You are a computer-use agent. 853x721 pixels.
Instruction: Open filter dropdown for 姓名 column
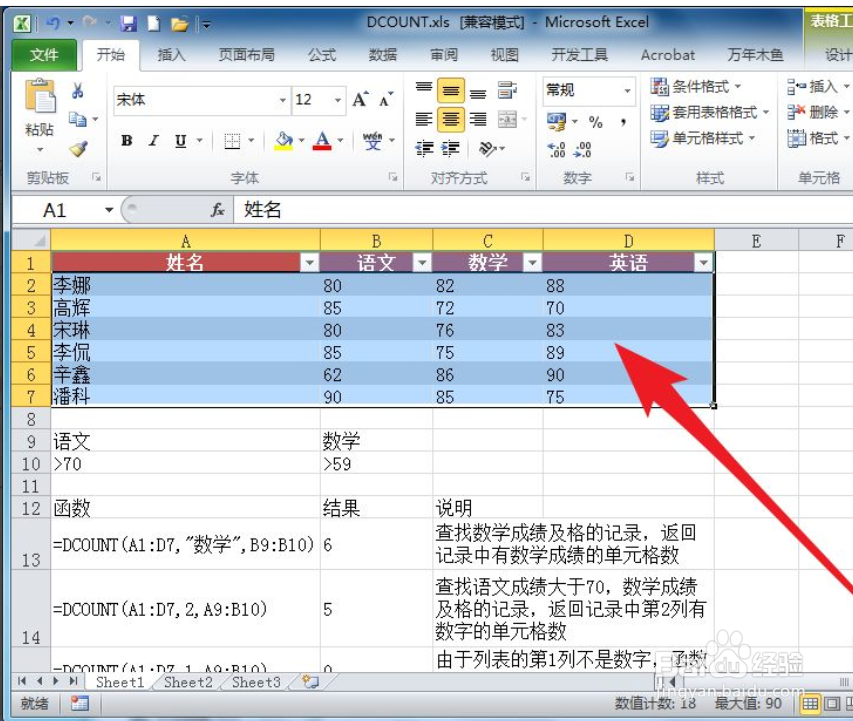(x=310, y=263)
